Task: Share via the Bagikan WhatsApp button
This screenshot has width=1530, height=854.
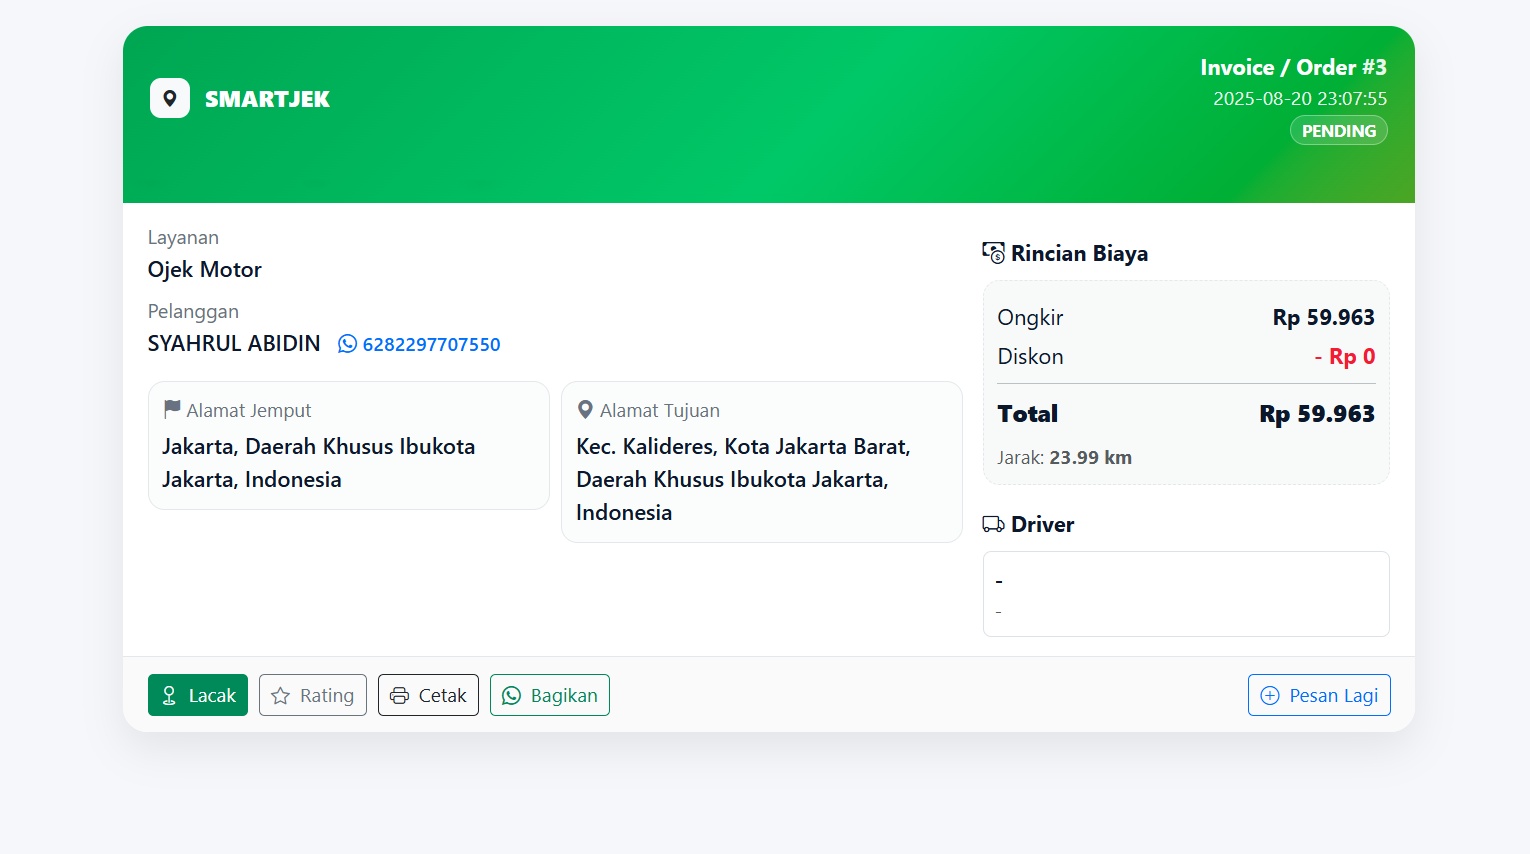Action: click(x=550, y=695)
